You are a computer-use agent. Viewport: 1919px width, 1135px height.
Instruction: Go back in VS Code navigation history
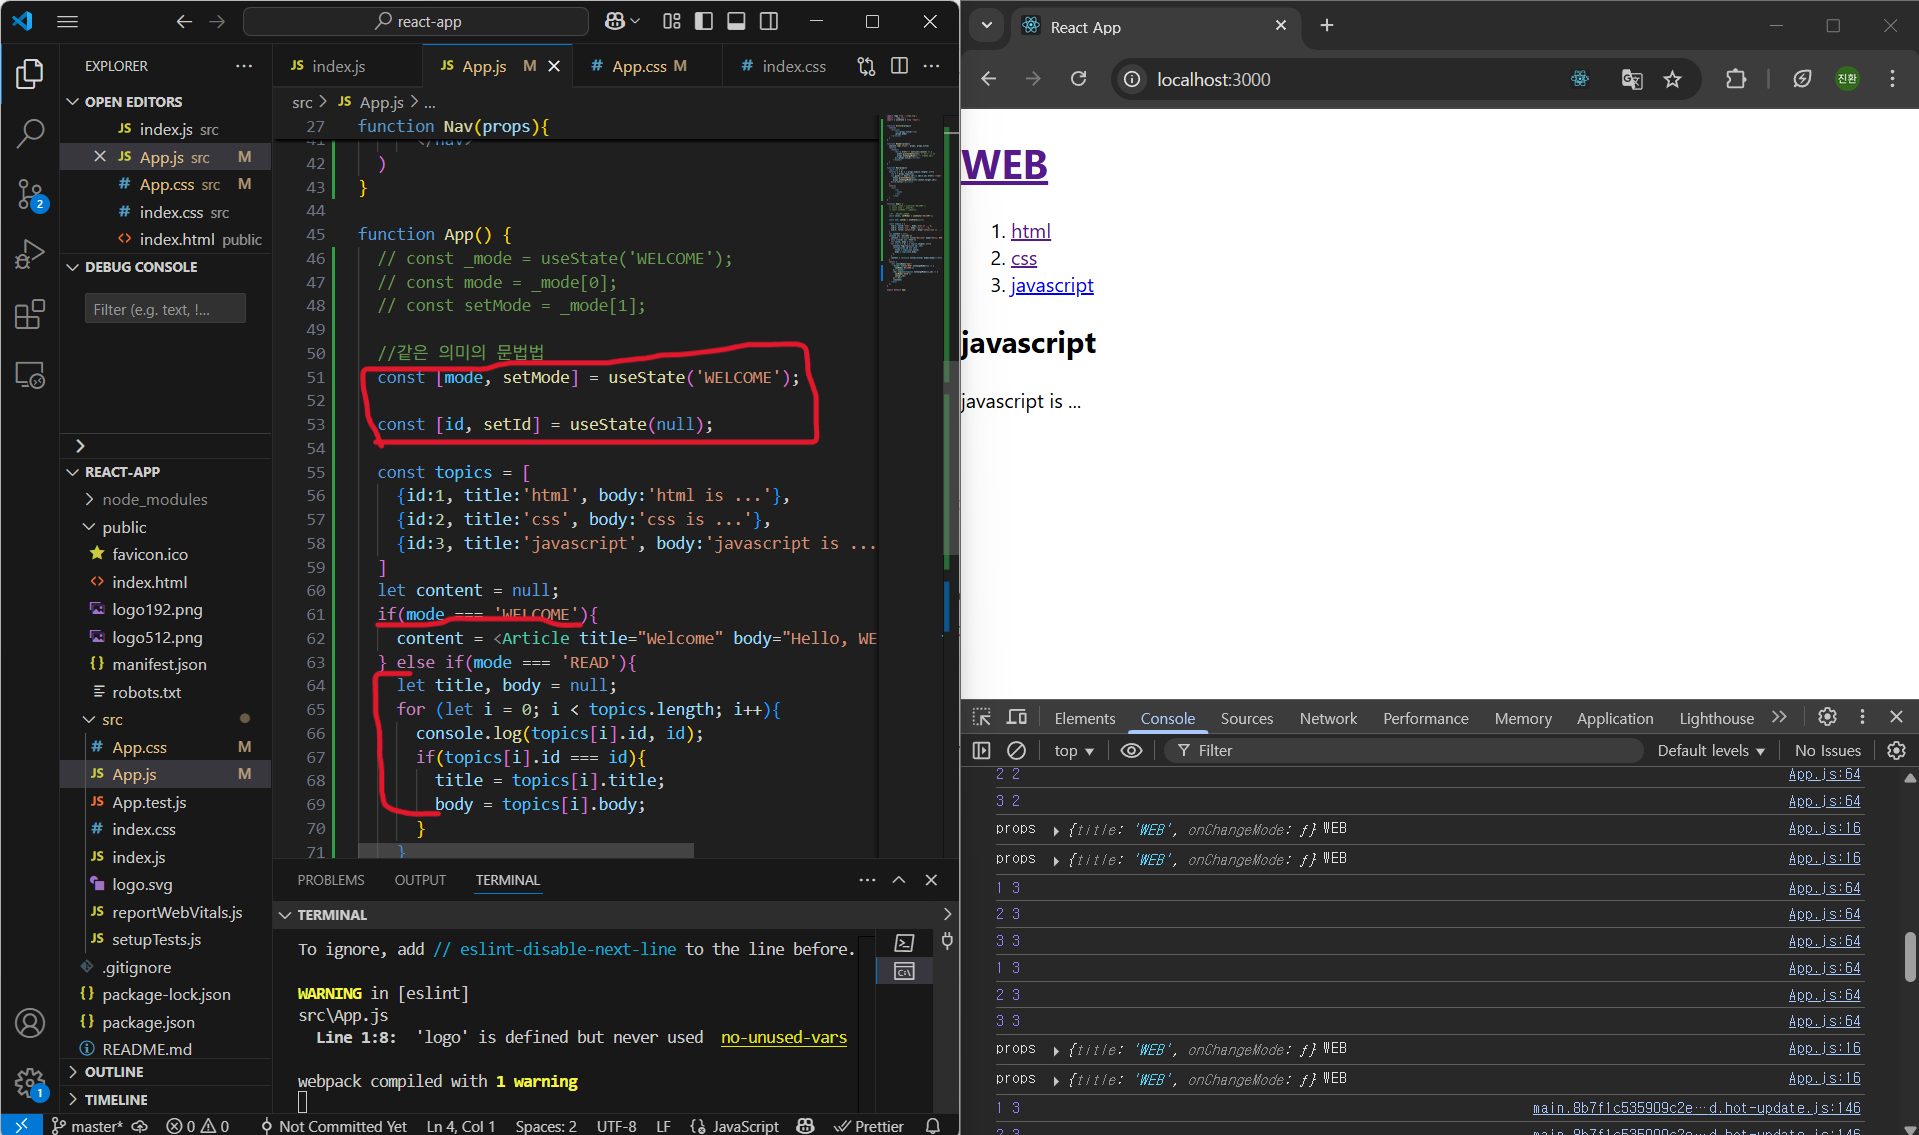184,21
